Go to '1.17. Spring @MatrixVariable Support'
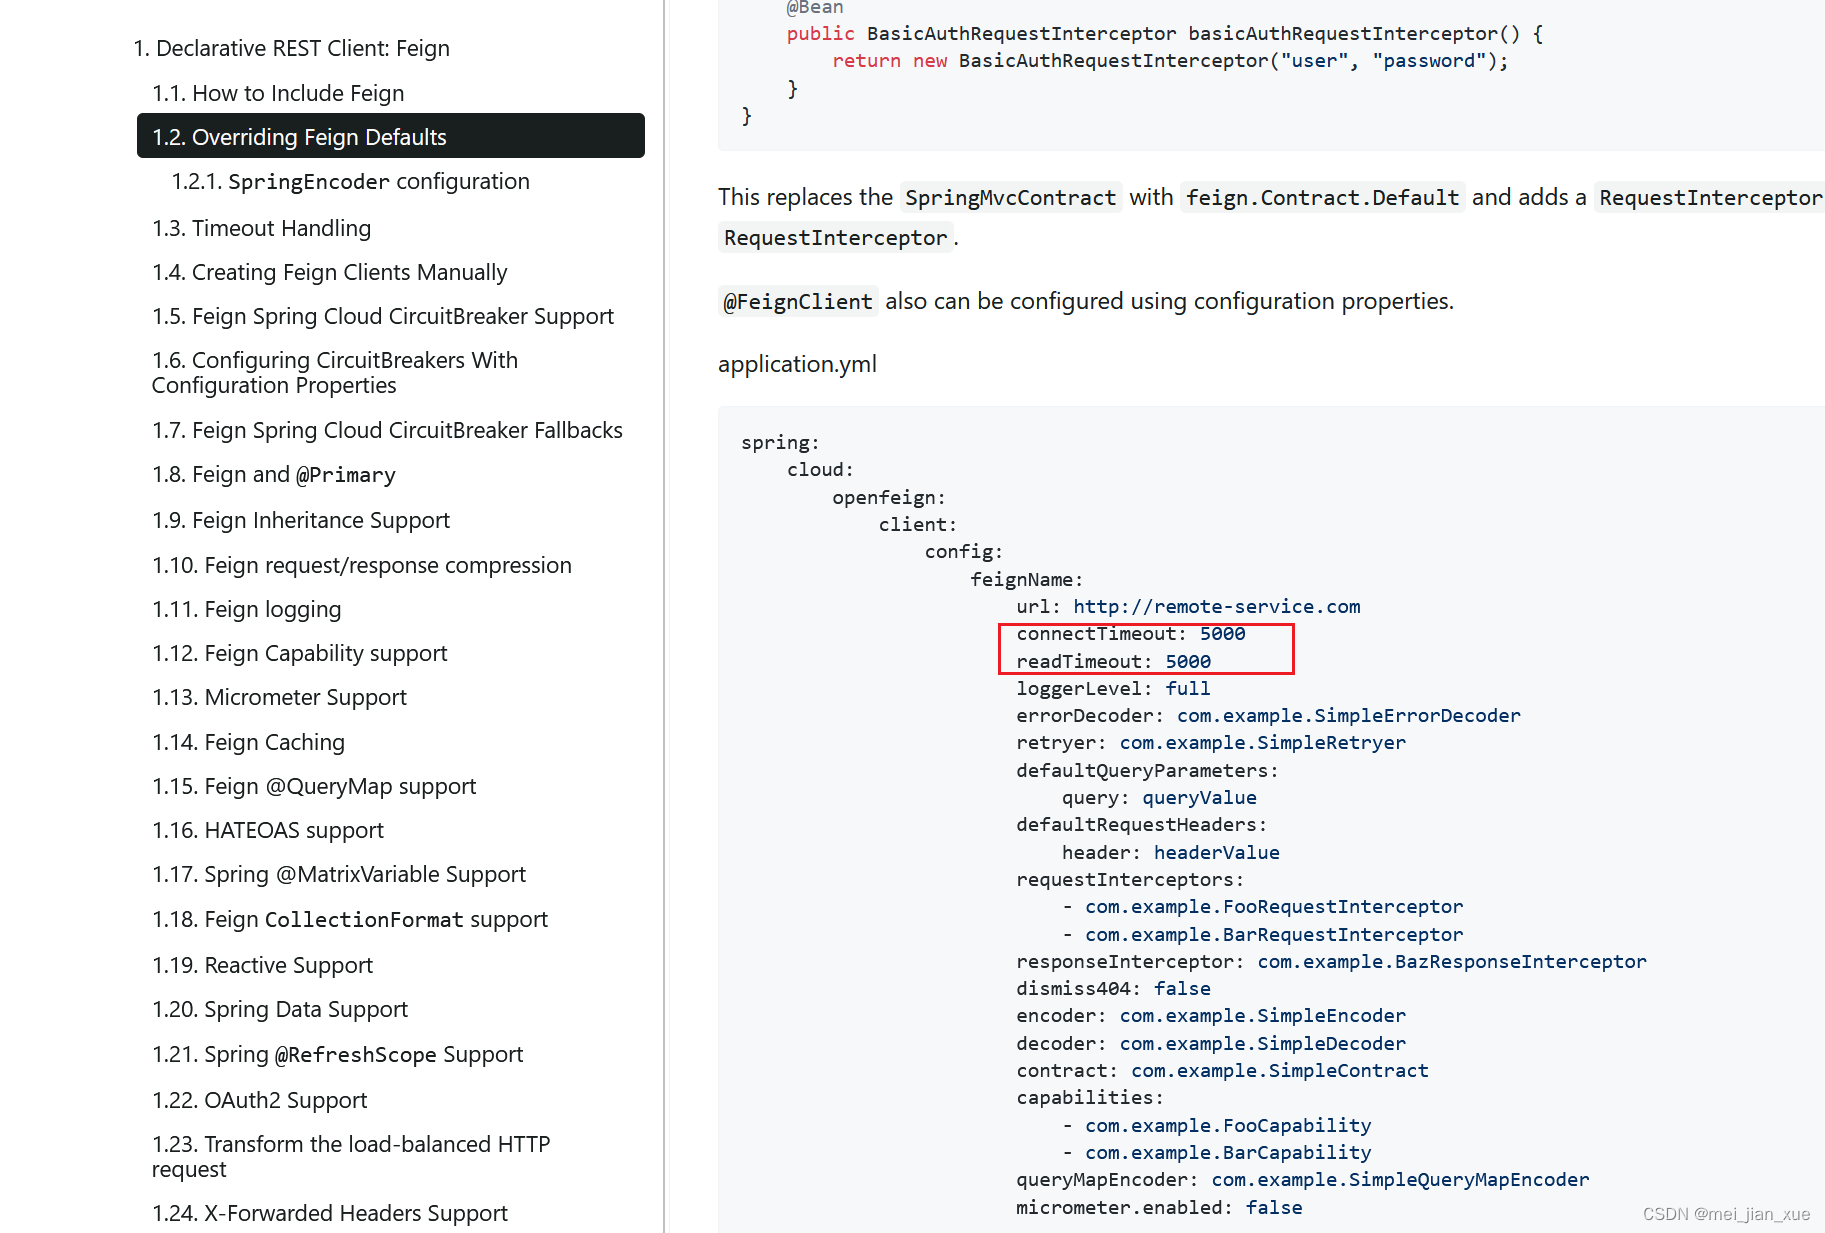 click(339, 874)
